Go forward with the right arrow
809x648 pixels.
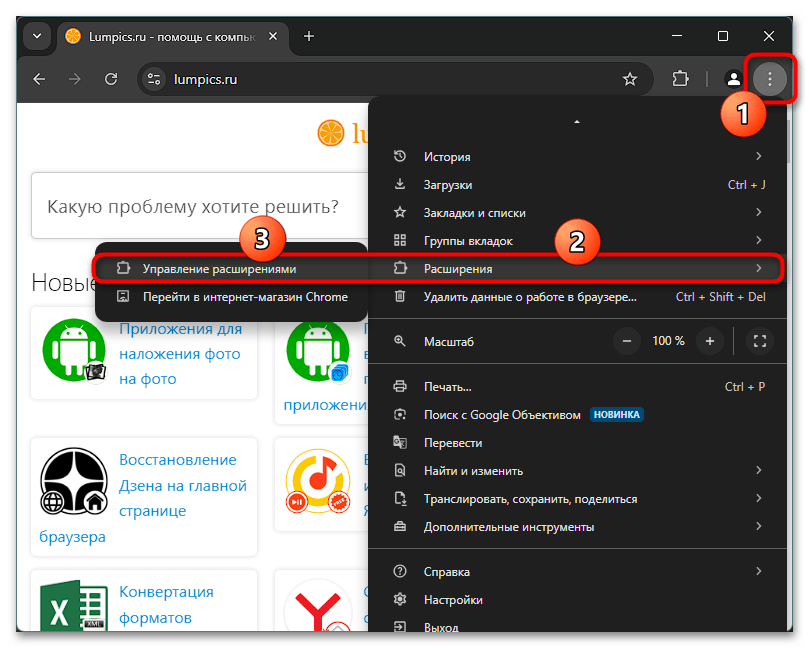75,79
